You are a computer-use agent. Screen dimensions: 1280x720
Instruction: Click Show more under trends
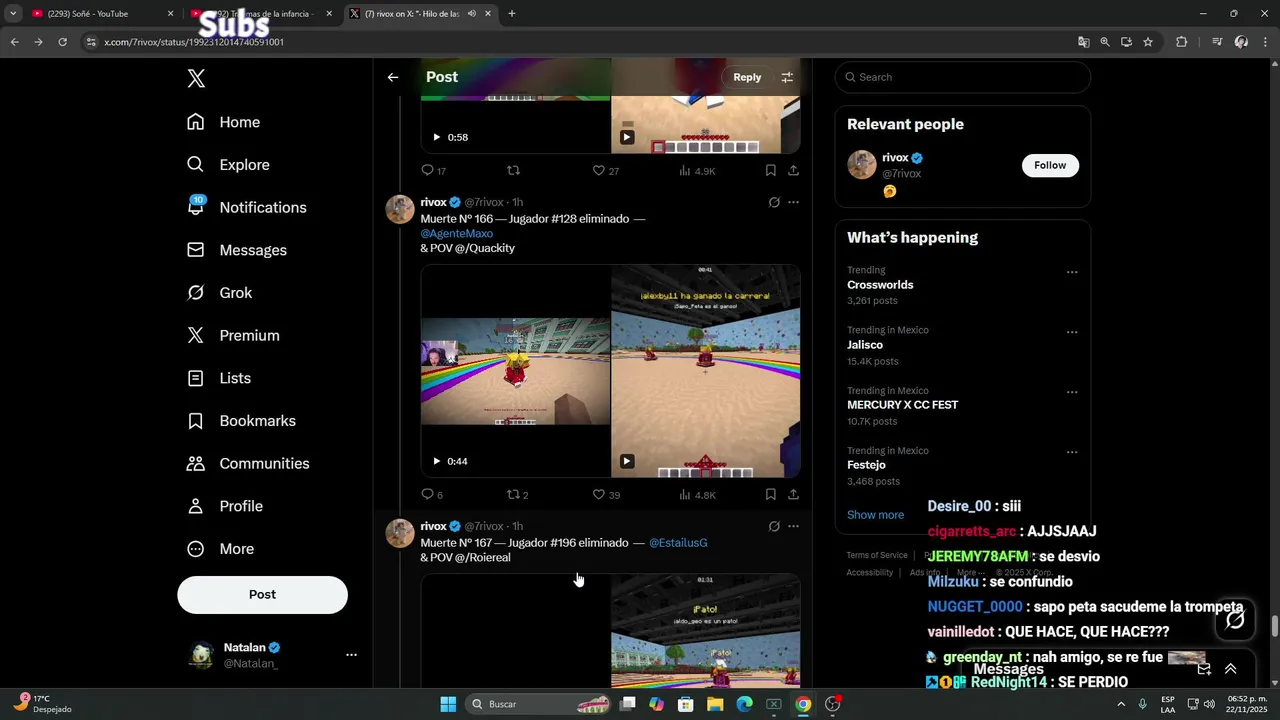tap(875, 515)
